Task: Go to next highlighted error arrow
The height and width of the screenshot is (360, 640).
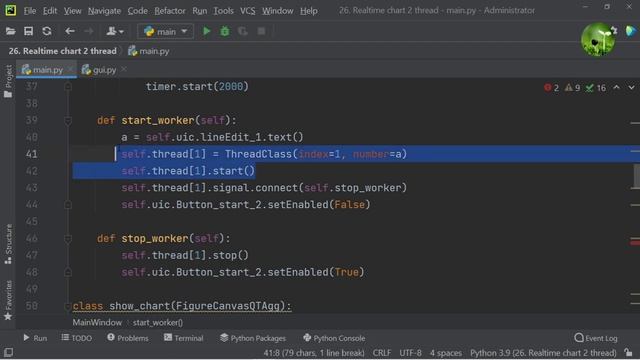Action: pyautogui.click(x=631, y=88)
